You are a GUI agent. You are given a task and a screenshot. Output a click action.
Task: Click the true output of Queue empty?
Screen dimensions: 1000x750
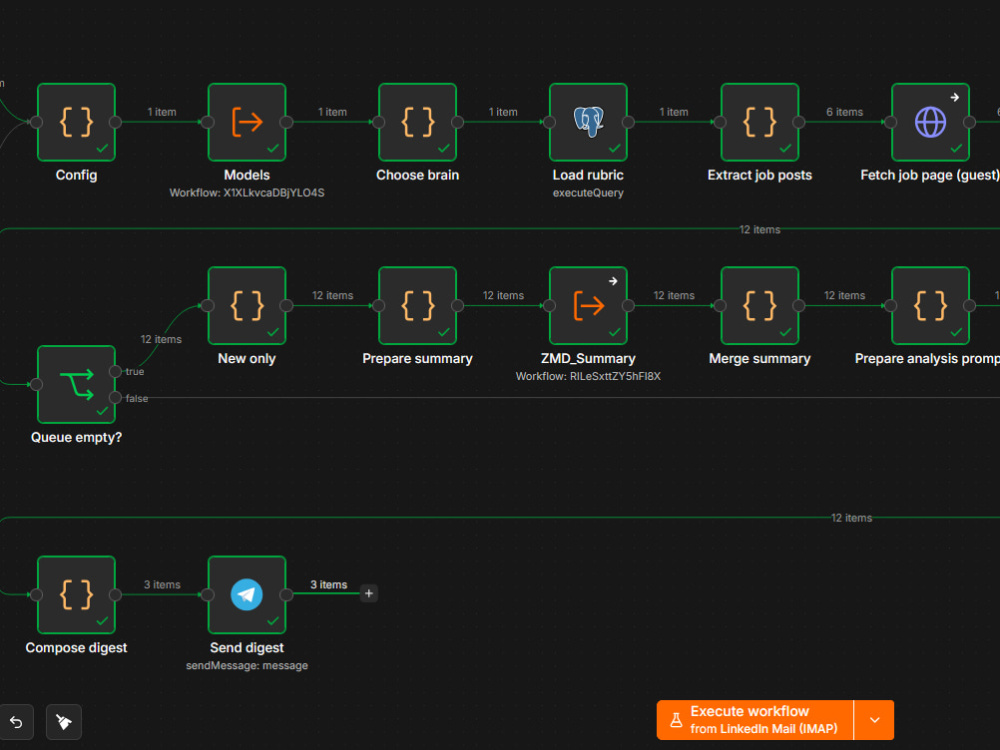[x=115, y=371]
